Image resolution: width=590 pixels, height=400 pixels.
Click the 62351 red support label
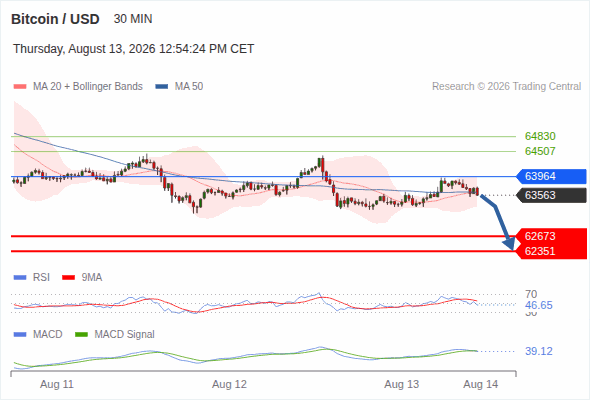tap(551, 251)
